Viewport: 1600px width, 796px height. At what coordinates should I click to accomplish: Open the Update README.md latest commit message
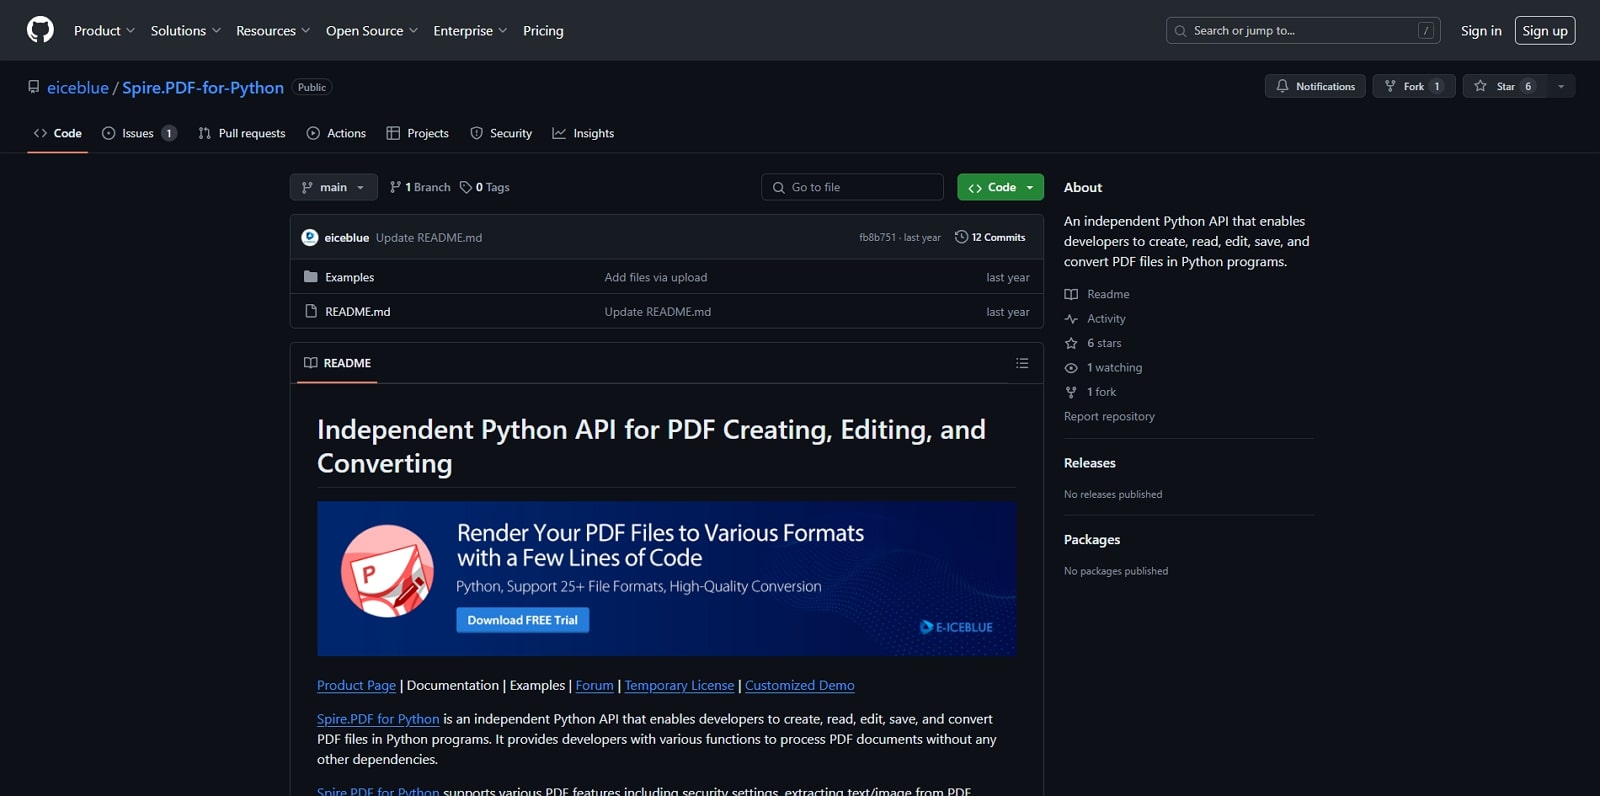pyautogui.click(x=429, y=238)
